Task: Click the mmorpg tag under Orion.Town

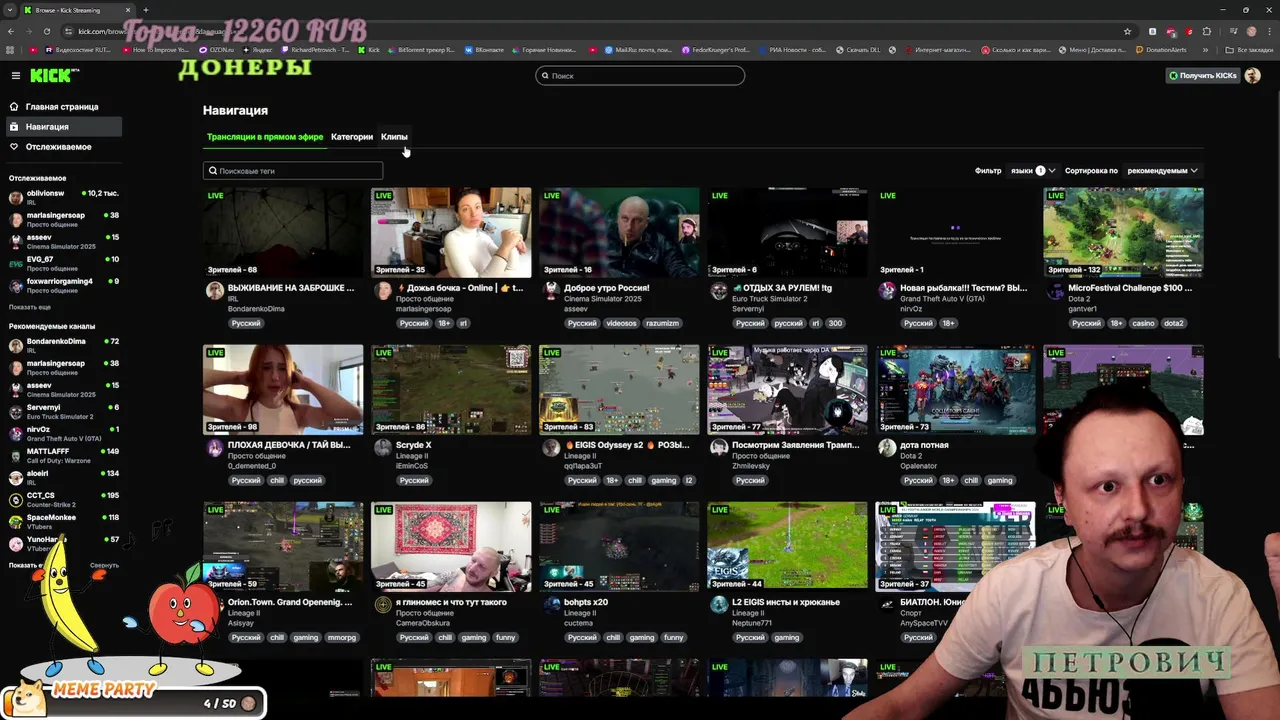Action: [x=342, y=637]
